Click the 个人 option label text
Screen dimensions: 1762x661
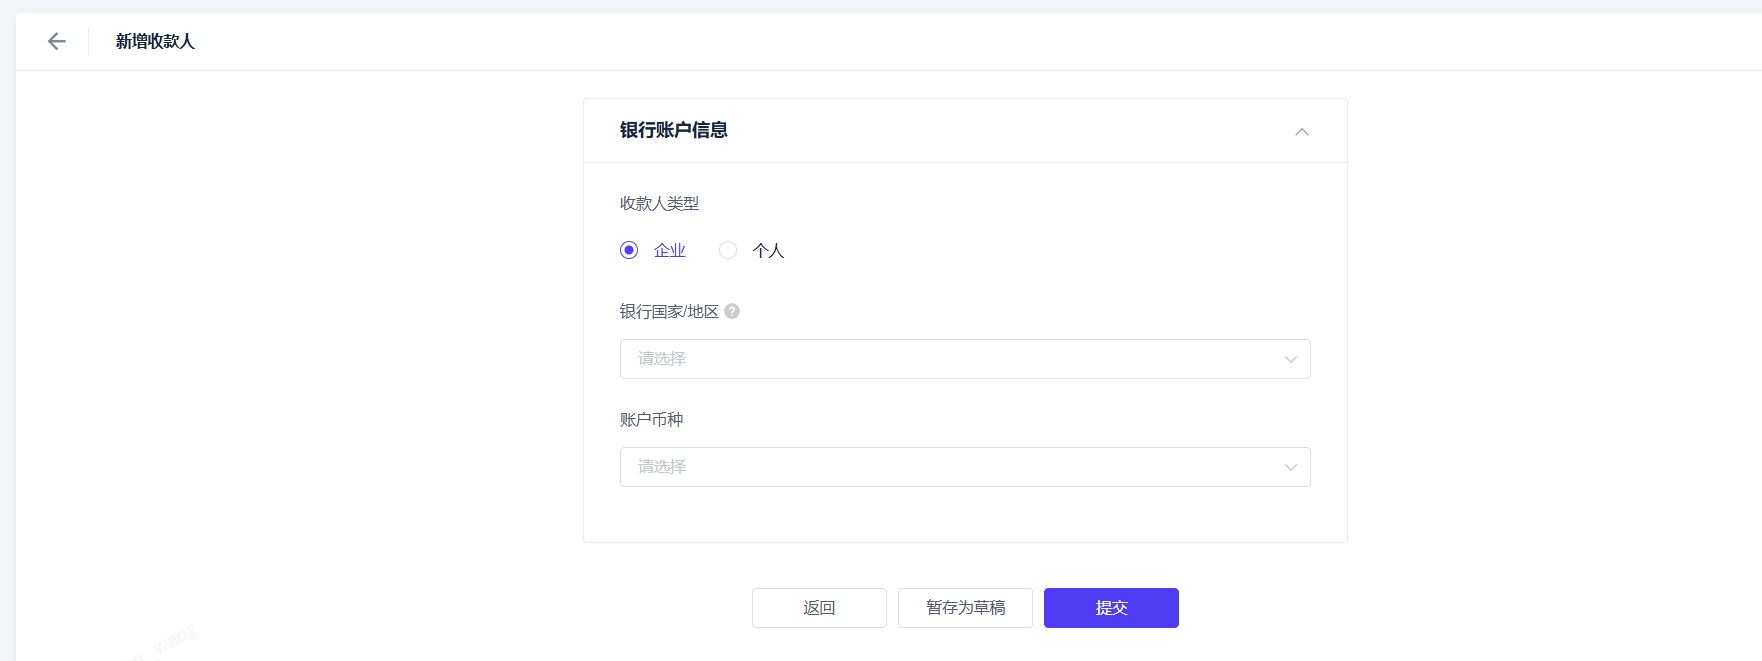click(x=768, y=251)
